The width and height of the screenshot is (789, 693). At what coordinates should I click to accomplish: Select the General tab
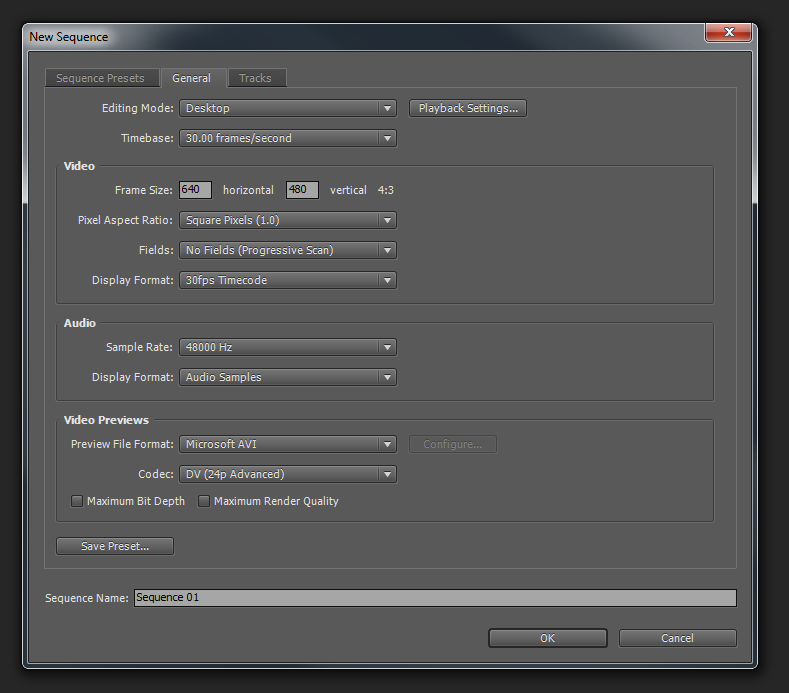tap(191, 78)
